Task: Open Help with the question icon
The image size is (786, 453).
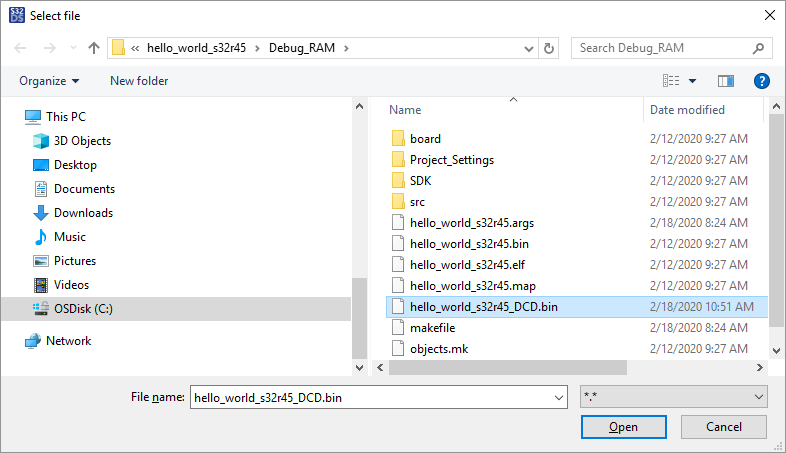Action: 761,81
